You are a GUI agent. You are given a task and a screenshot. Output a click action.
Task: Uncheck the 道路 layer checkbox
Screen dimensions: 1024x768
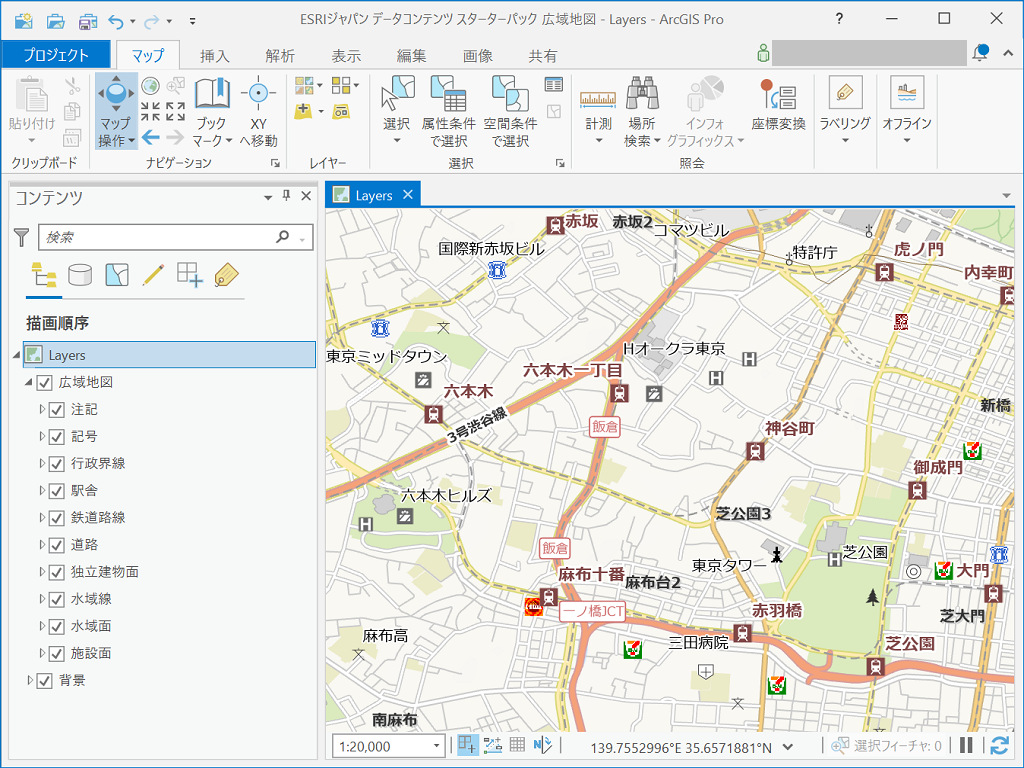point(57,545)
